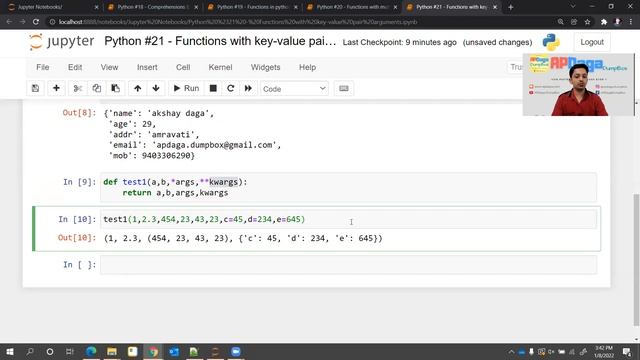Open the File menu

[42, 67]
